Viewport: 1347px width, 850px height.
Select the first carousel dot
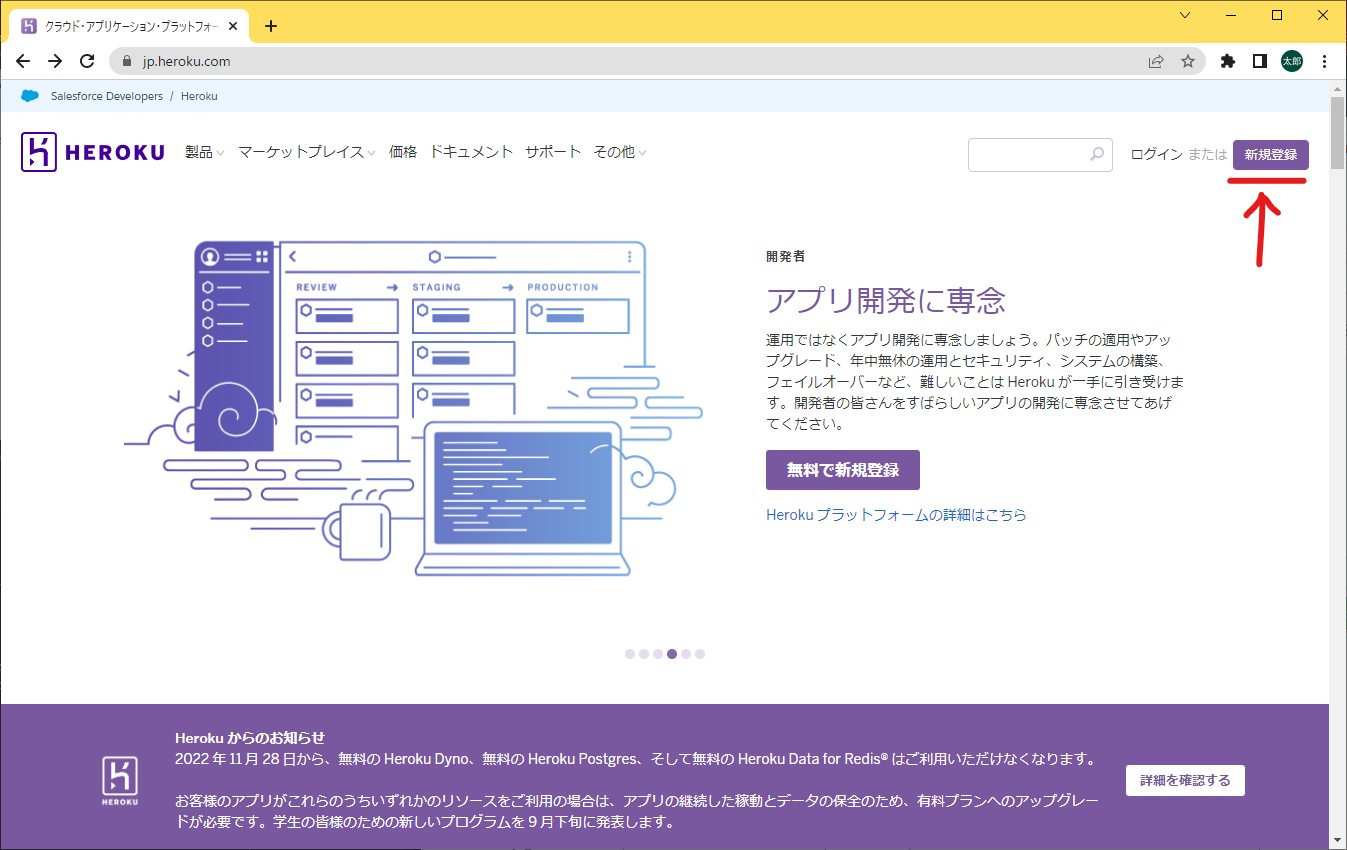coord(630,654)
